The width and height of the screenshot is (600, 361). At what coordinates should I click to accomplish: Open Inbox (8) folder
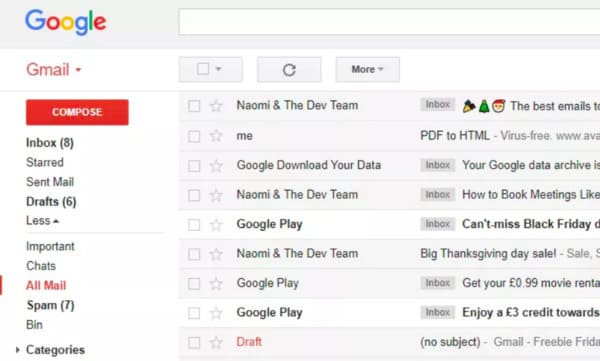[x=50, y=143]
